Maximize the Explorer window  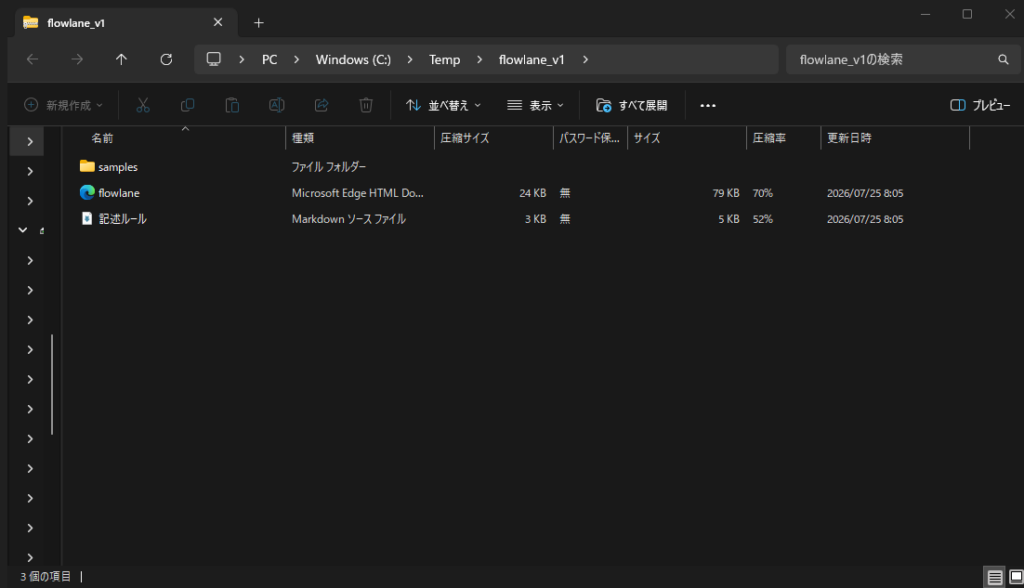coord(967,14)
